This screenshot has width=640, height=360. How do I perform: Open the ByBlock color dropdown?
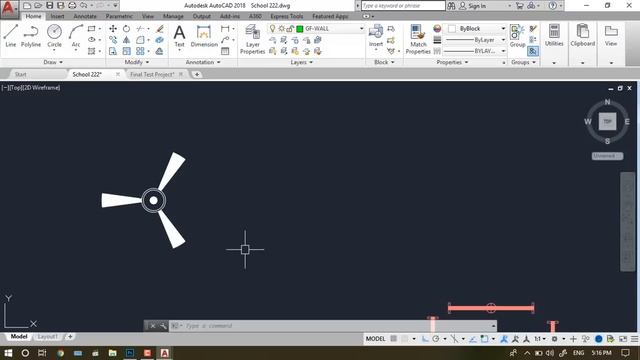point(503,29)
